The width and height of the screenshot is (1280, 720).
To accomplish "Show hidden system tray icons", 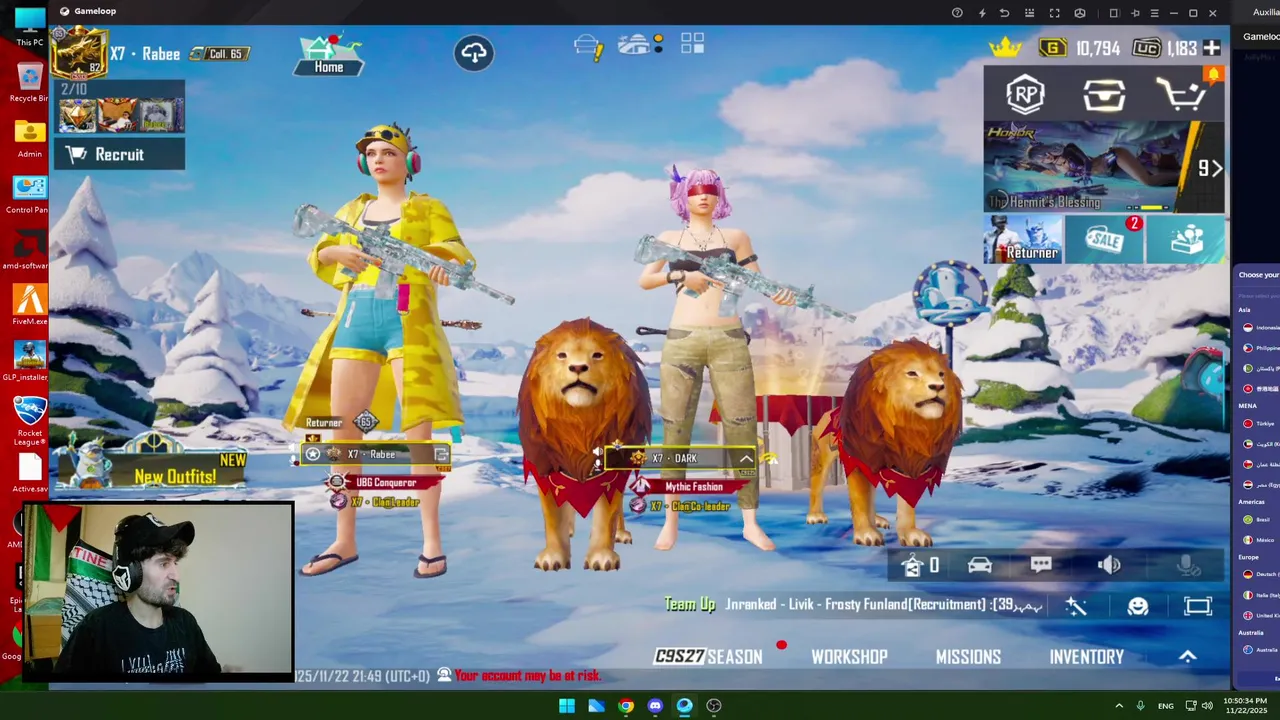I will tap(1119, 706).
